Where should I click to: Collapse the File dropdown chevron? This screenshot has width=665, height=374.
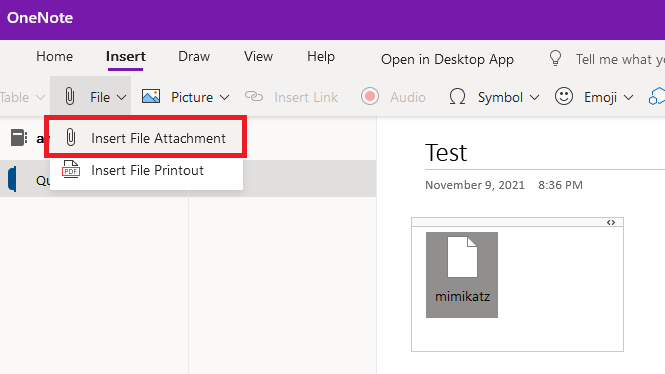point(121,98)
